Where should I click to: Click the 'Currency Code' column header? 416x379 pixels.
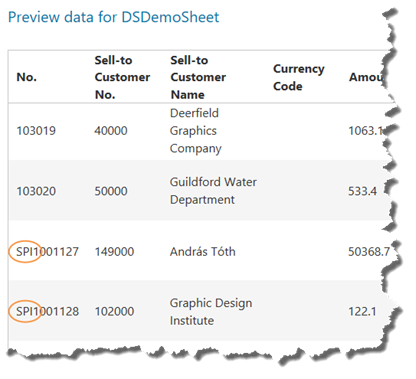pyautogui.click(x=299, y=77)
